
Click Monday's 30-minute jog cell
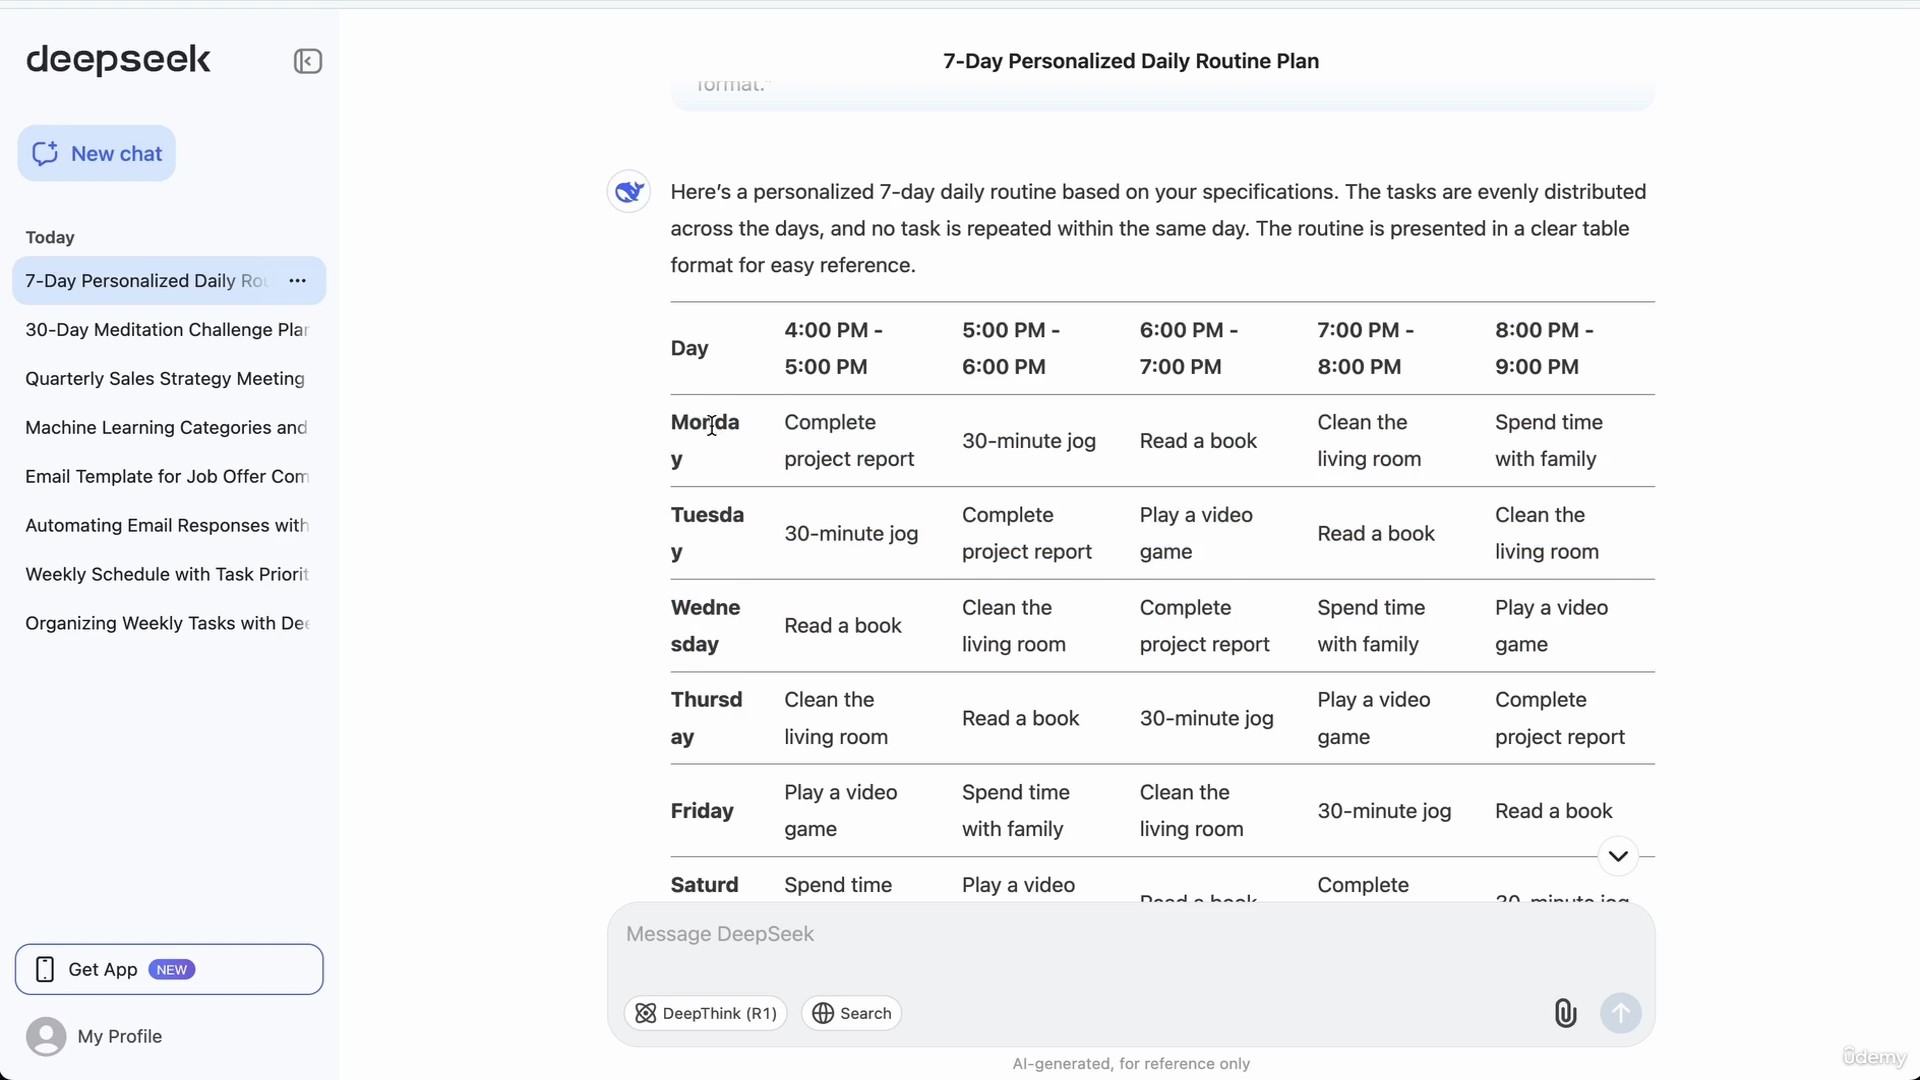click(x=1029, y=441)
